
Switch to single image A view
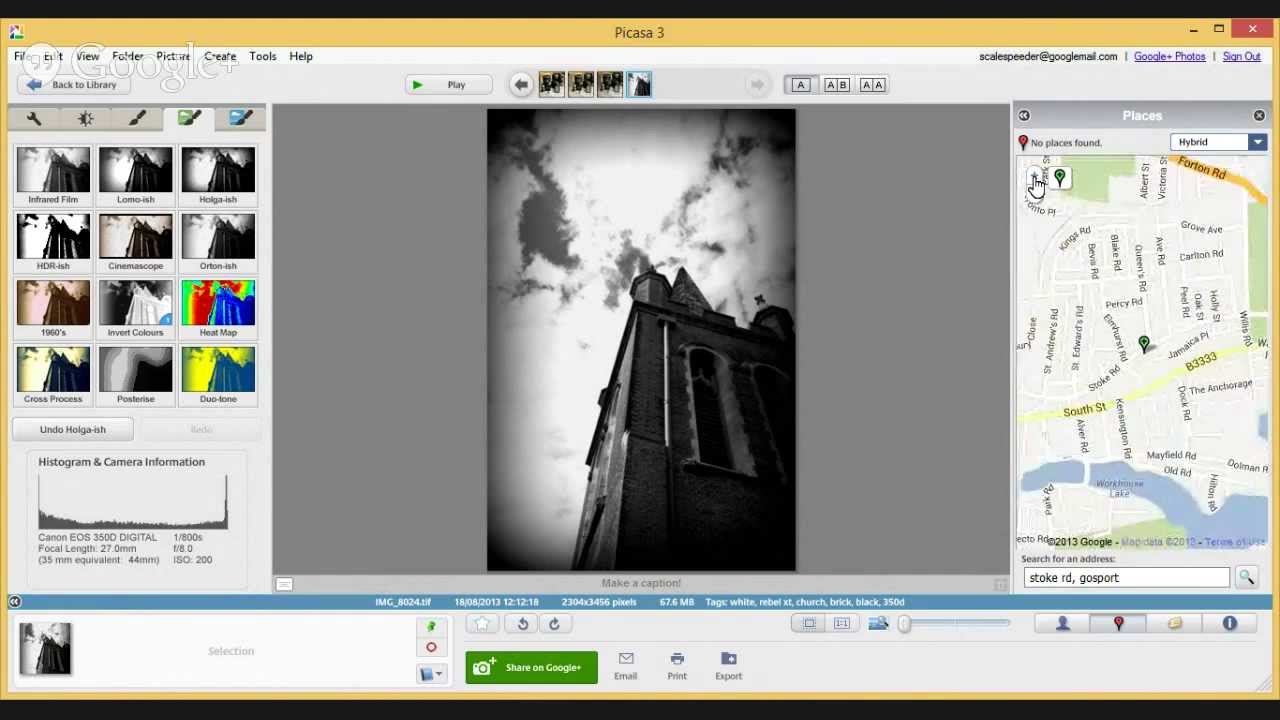[x=800, y=85]
